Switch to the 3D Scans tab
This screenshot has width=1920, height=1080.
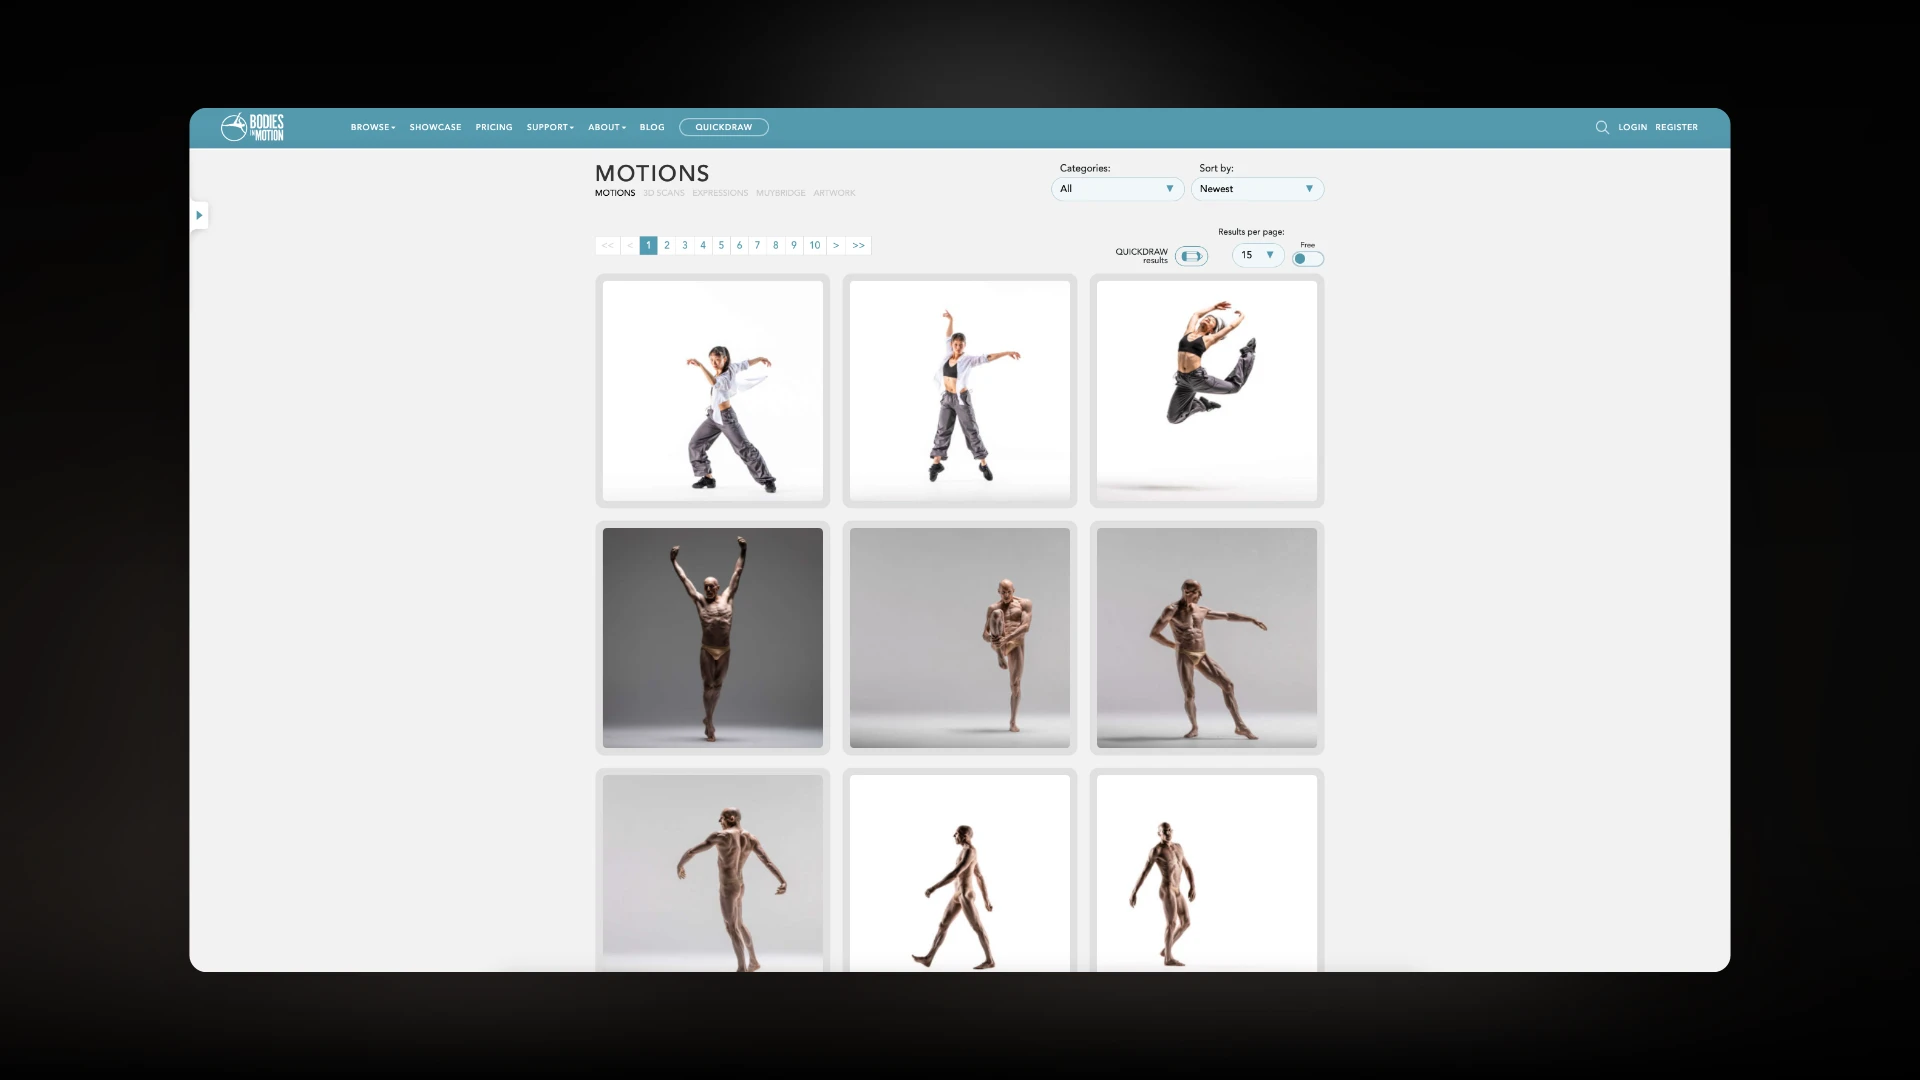663,193
